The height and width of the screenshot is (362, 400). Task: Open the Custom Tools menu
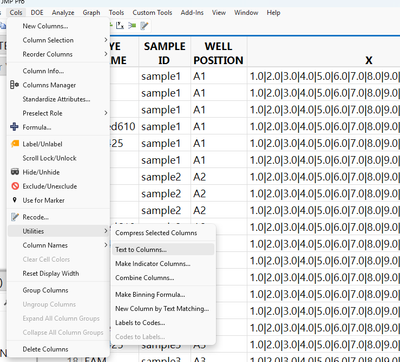coord(152,13)
